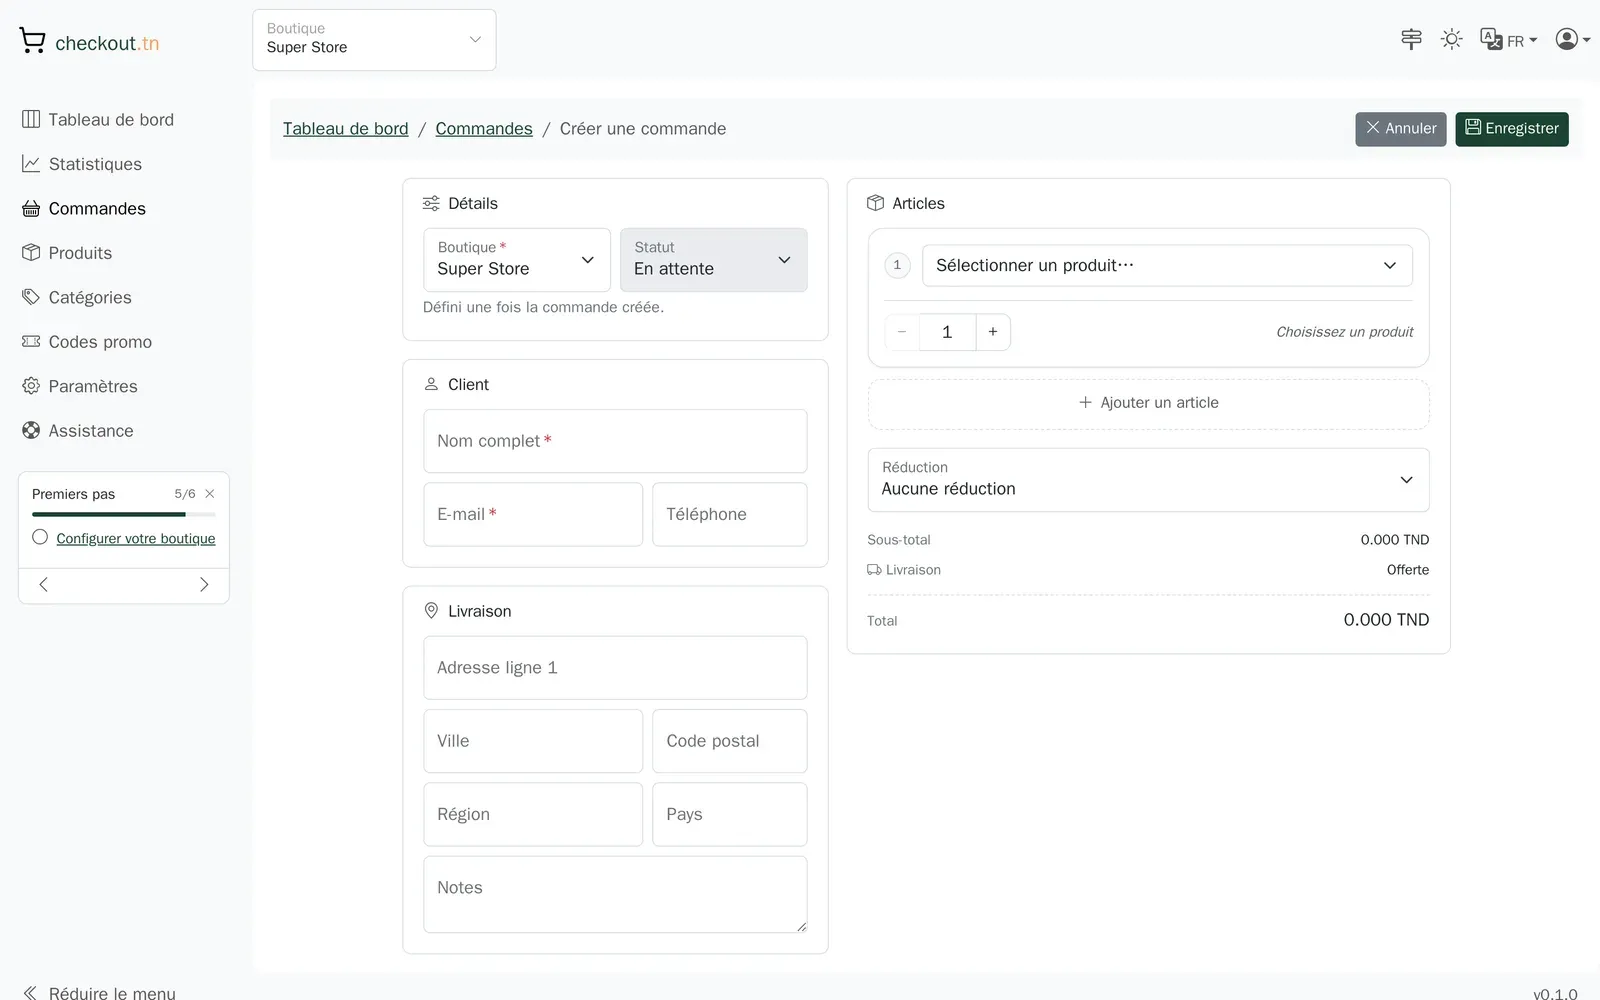Go to Tableau de bord in sidebar
This screenshot has width=1600, height=1000.
98,120
